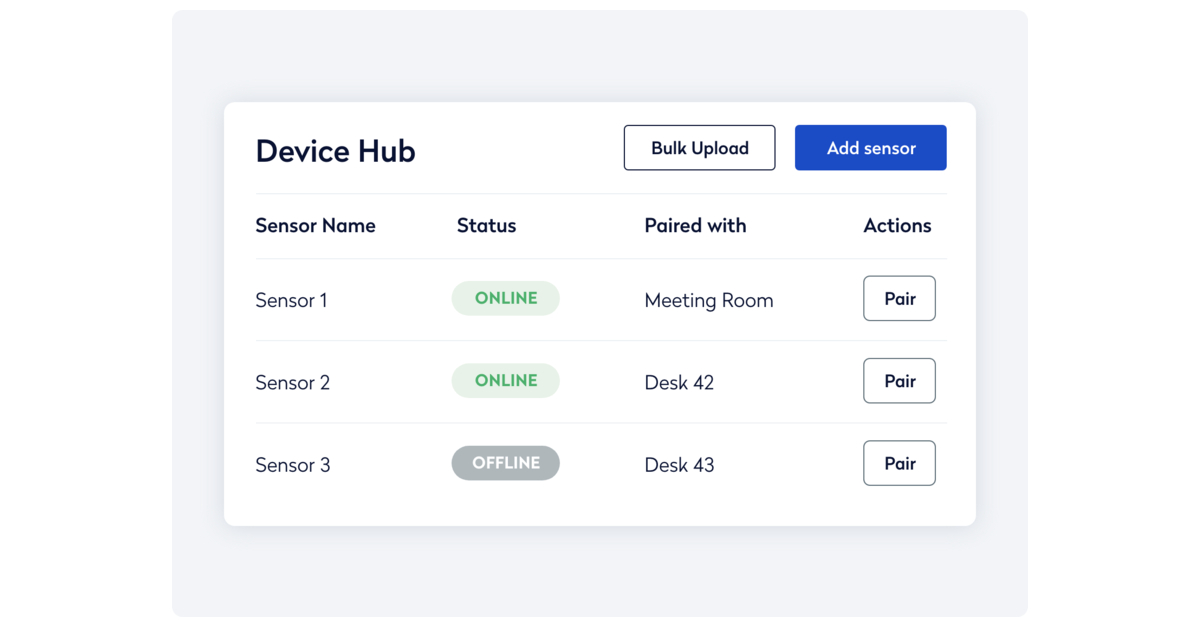Select the Sensor Name column header

[x=315, y=226]
